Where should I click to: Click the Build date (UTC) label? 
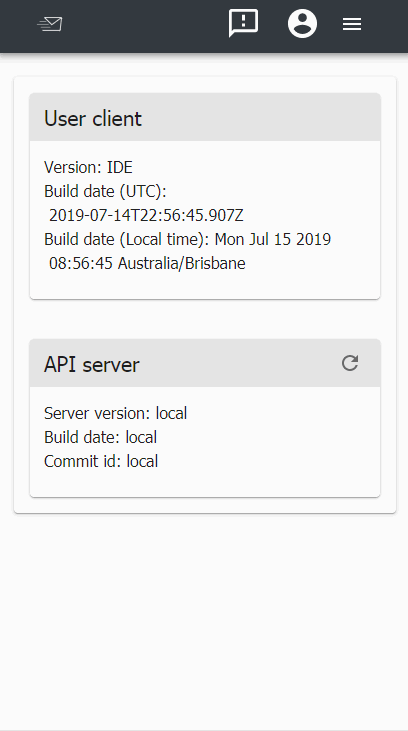click(x=105, y=191)
